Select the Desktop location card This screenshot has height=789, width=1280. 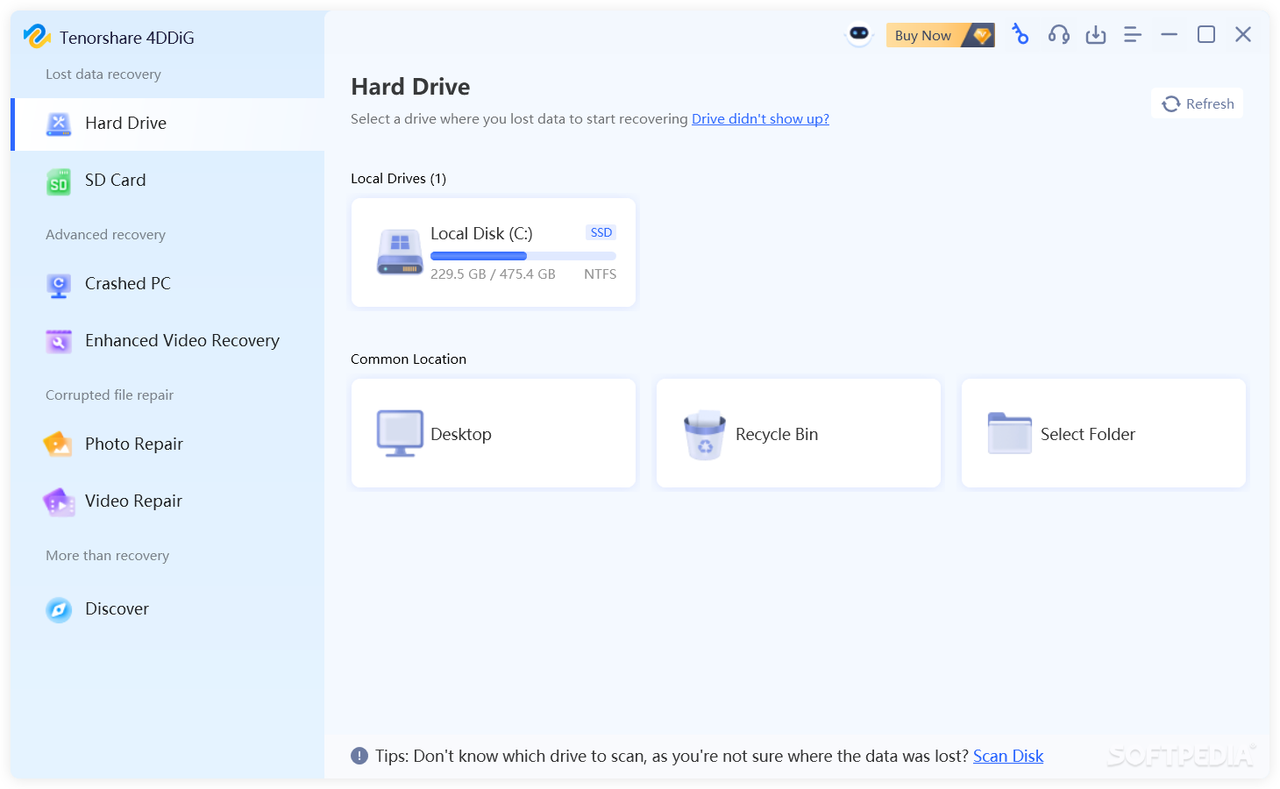493,433
